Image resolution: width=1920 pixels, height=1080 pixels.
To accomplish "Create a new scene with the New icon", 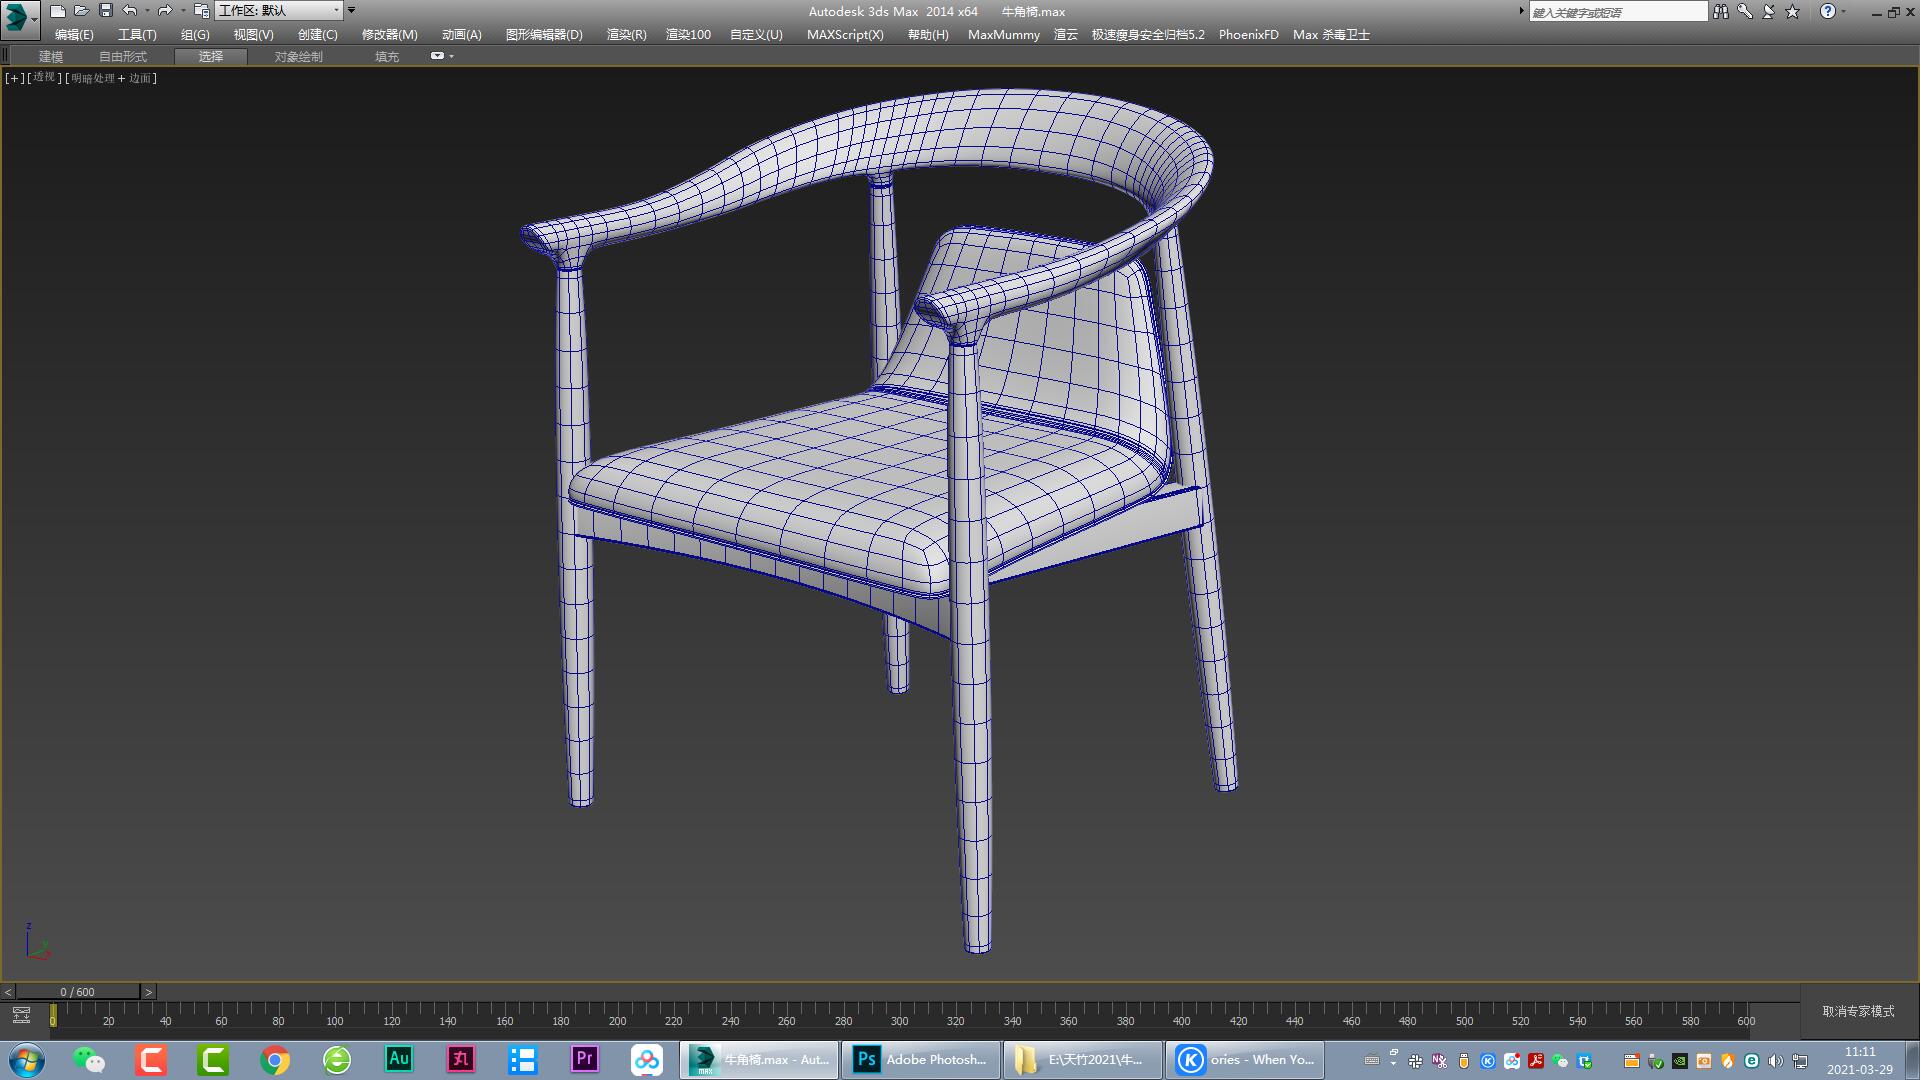I will [x=60, y=11].
